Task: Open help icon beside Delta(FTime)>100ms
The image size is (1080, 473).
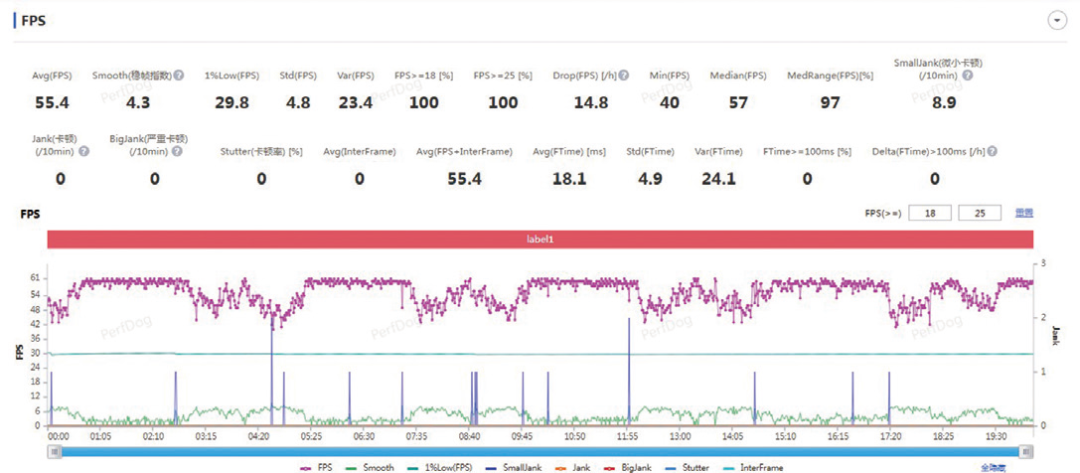Action: pyautogui.click(x=992, y=151)
